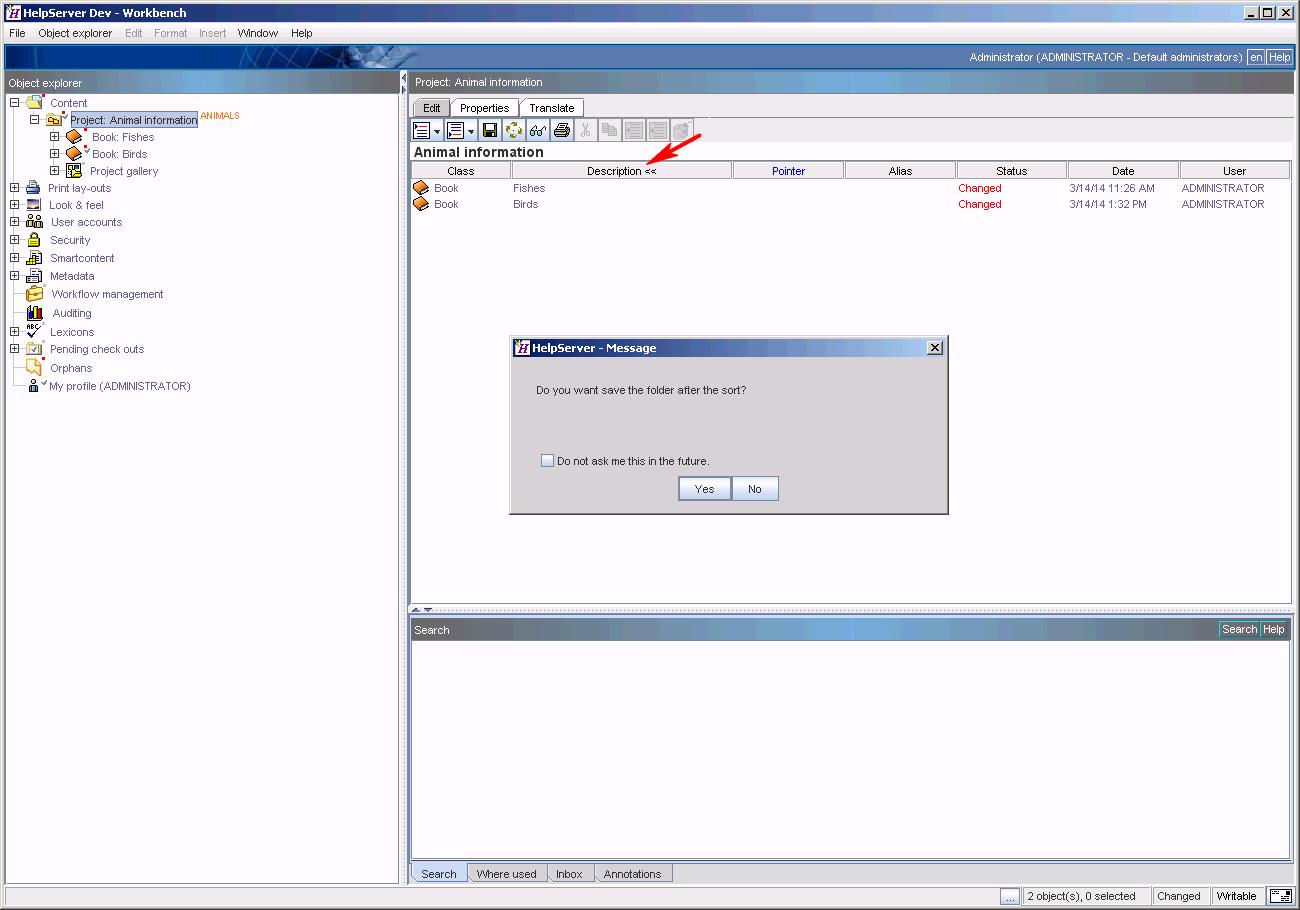This screenshot has height=910, width=1300.
Task: Click the Print lay-outs printer icon
Action: pos(33,188)
